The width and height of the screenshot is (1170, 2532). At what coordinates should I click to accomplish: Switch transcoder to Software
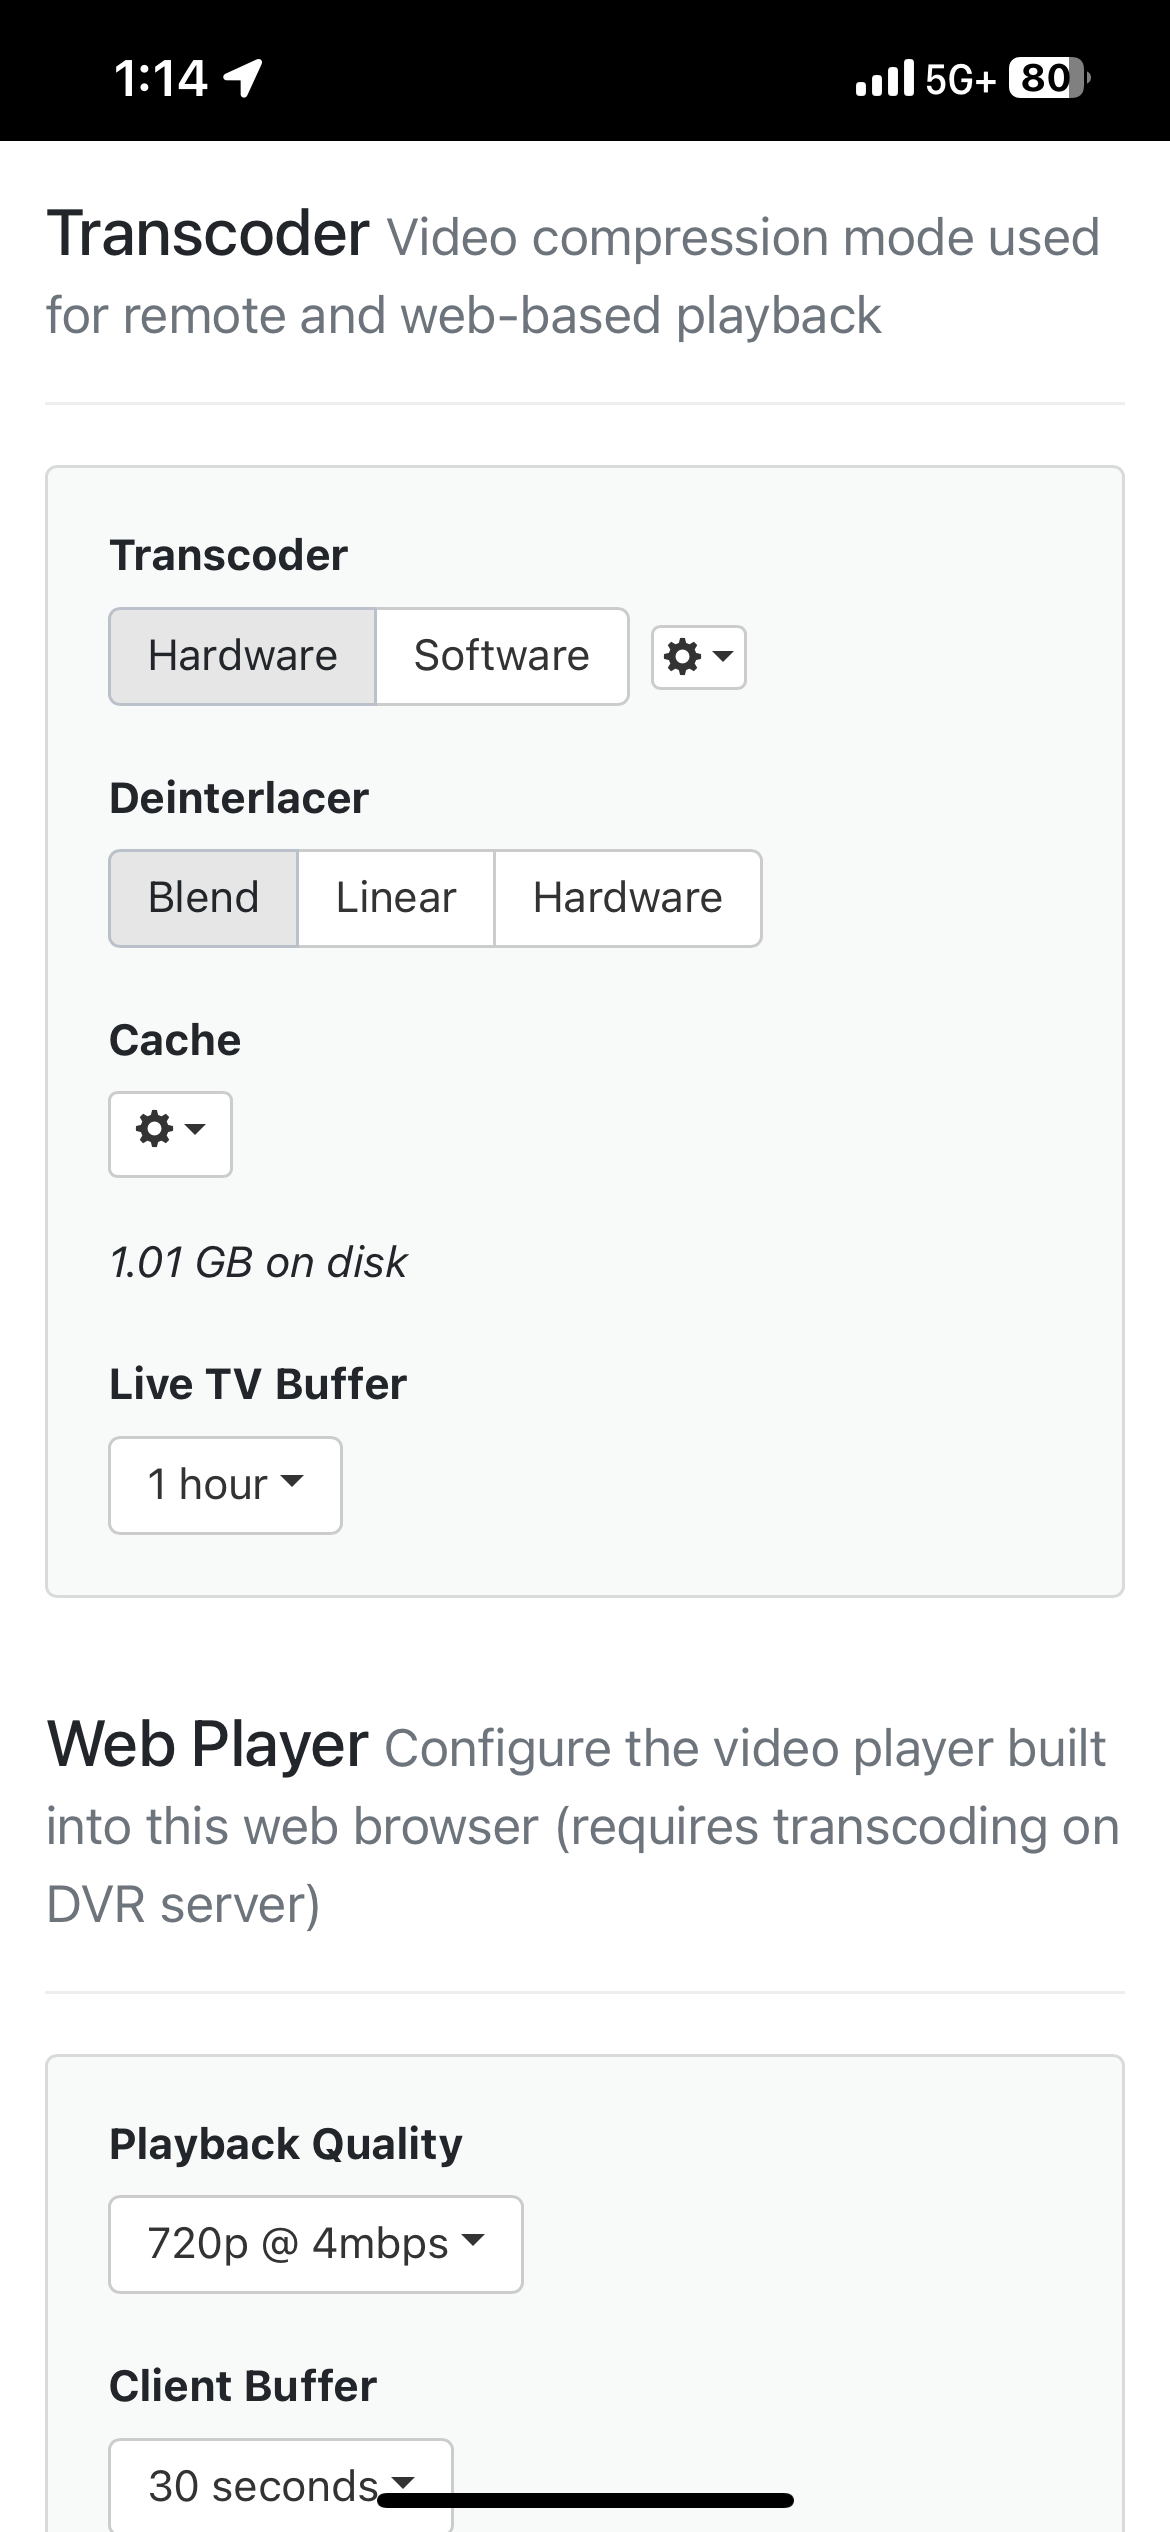pos(501,656)
